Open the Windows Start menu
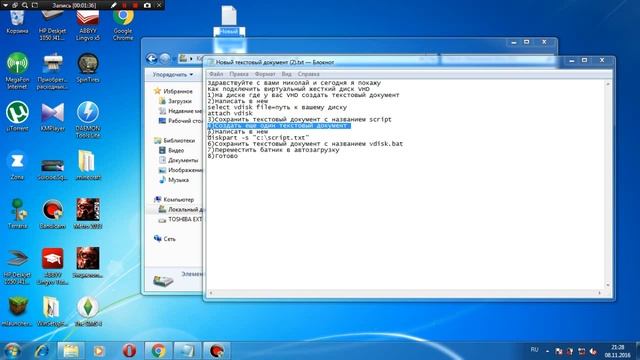Viewport: 640px width, 360px height. (x=12, y=351)
